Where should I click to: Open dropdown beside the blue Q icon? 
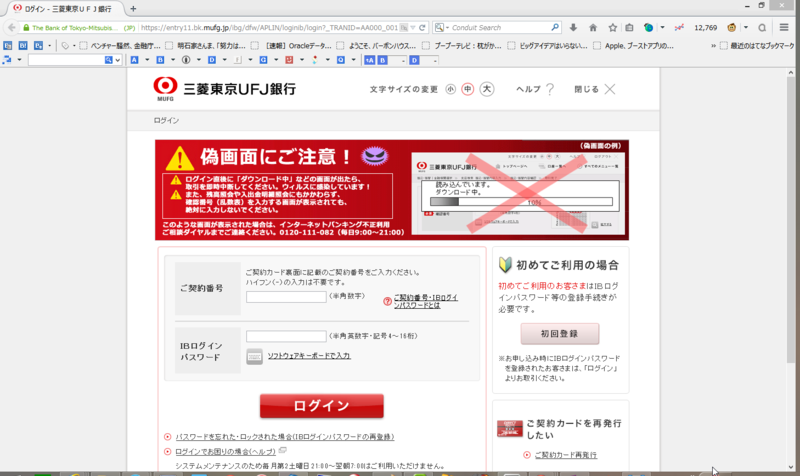coord(353,60)
